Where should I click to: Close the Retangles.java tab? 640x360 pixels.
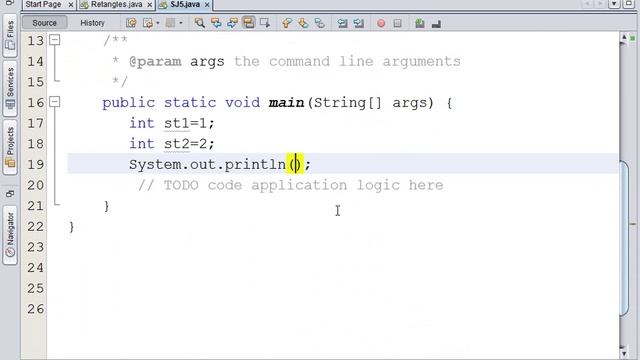149,5
